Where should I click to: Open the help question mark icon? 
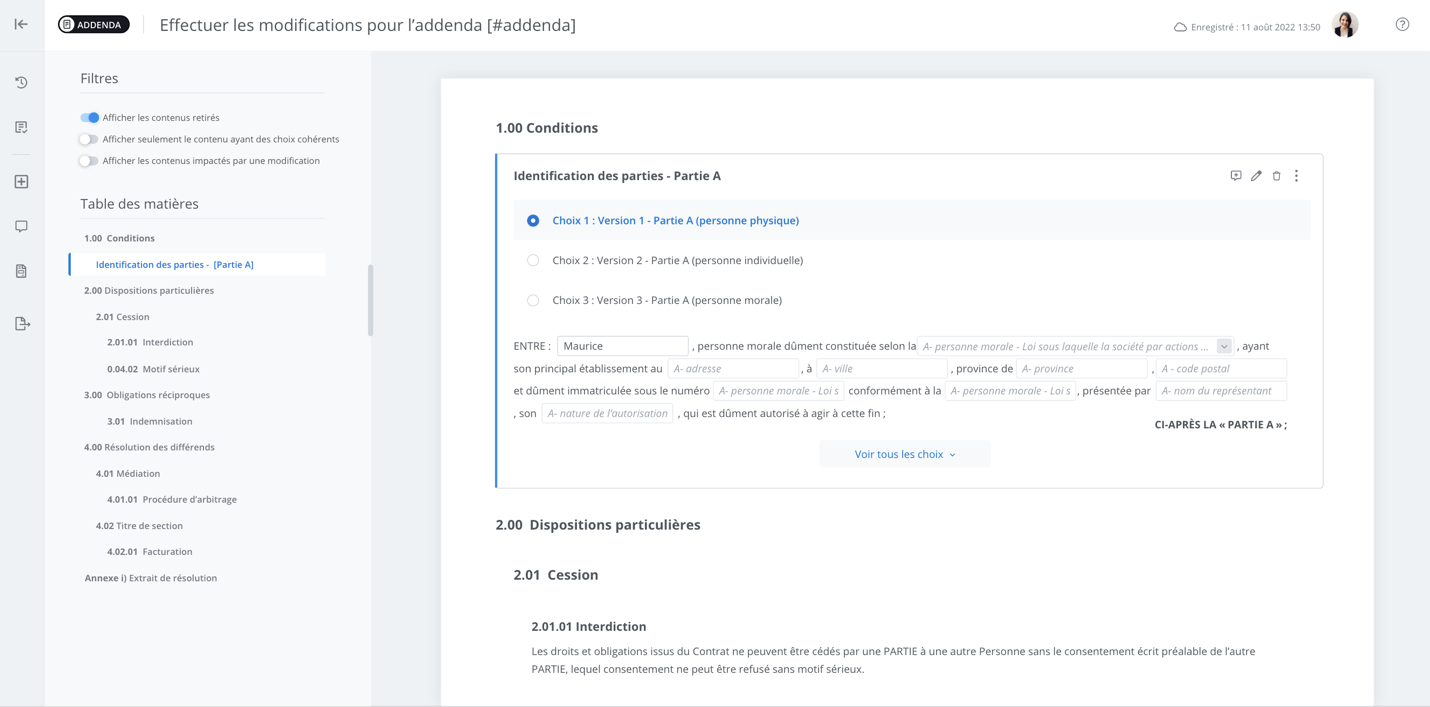[x=1402, y=25]
